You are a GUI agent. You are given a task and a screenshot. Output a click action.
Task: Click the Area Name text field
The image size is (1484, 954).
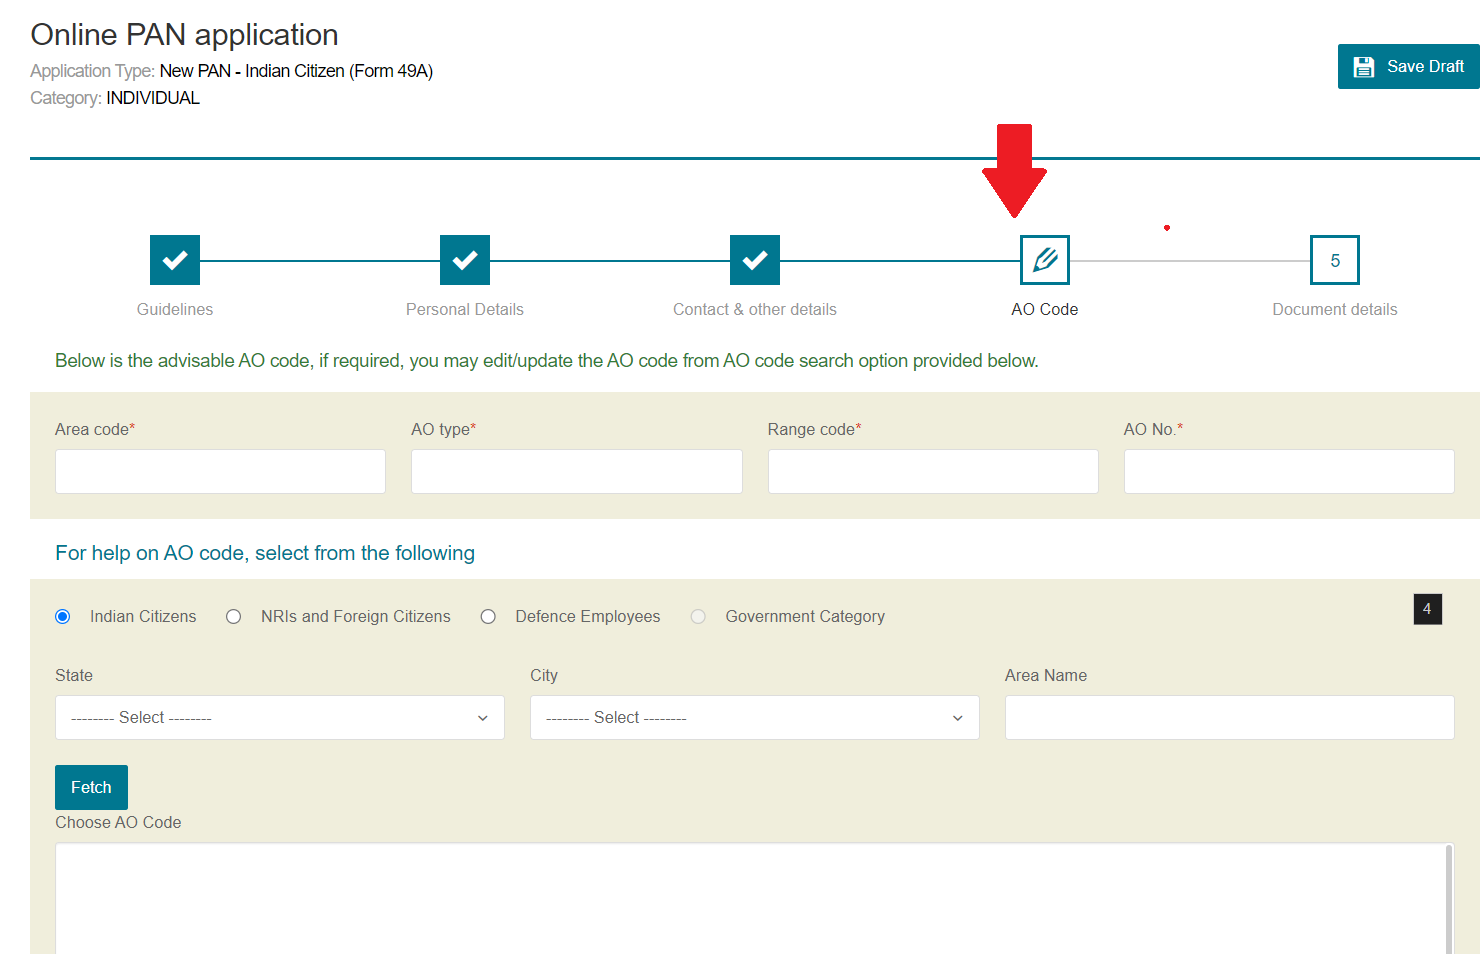point(1228,717)
